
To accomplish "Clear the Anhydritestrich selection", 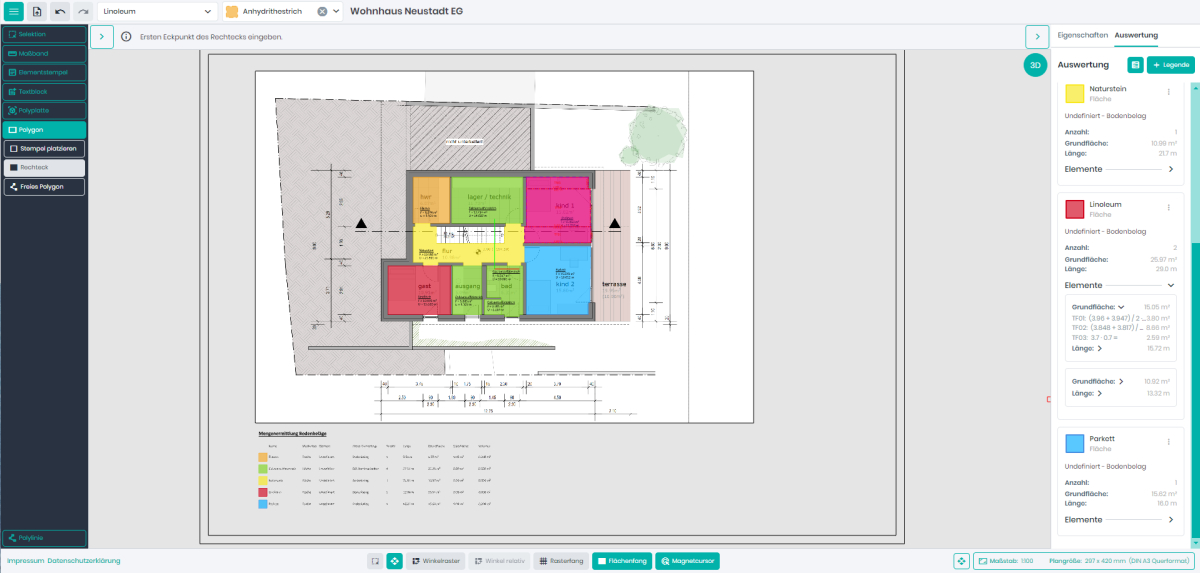I will [x=322, y=12].
